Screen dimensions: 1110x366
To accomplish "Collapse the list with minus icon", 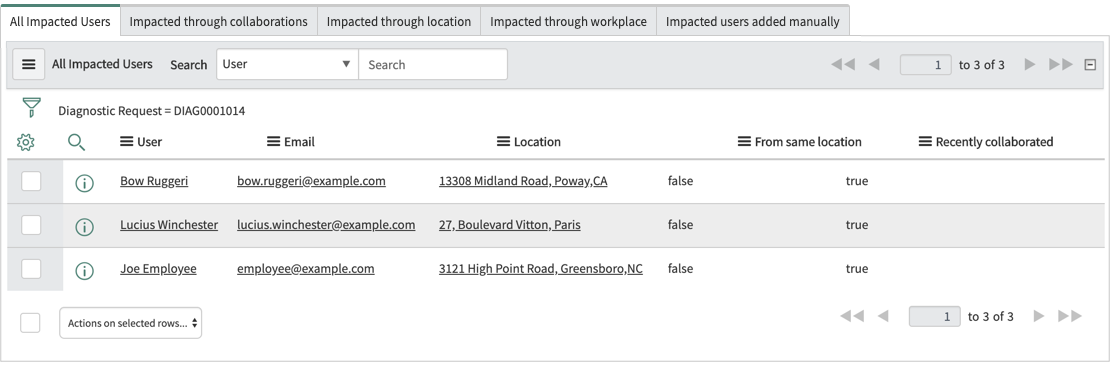I will coord(1090,64).
